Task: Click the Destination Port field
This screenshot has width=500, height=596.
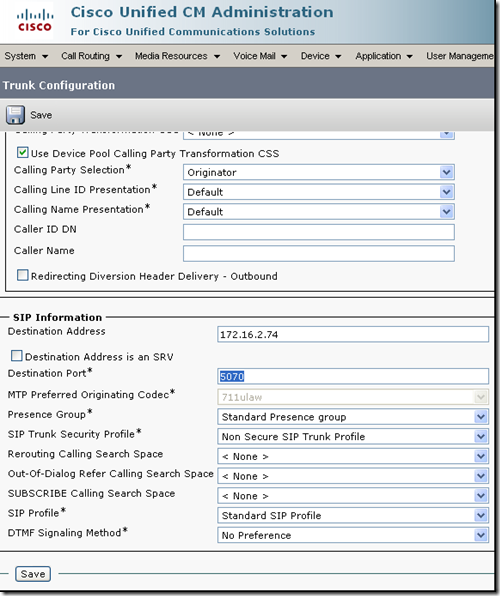Action: click(353, 376)
